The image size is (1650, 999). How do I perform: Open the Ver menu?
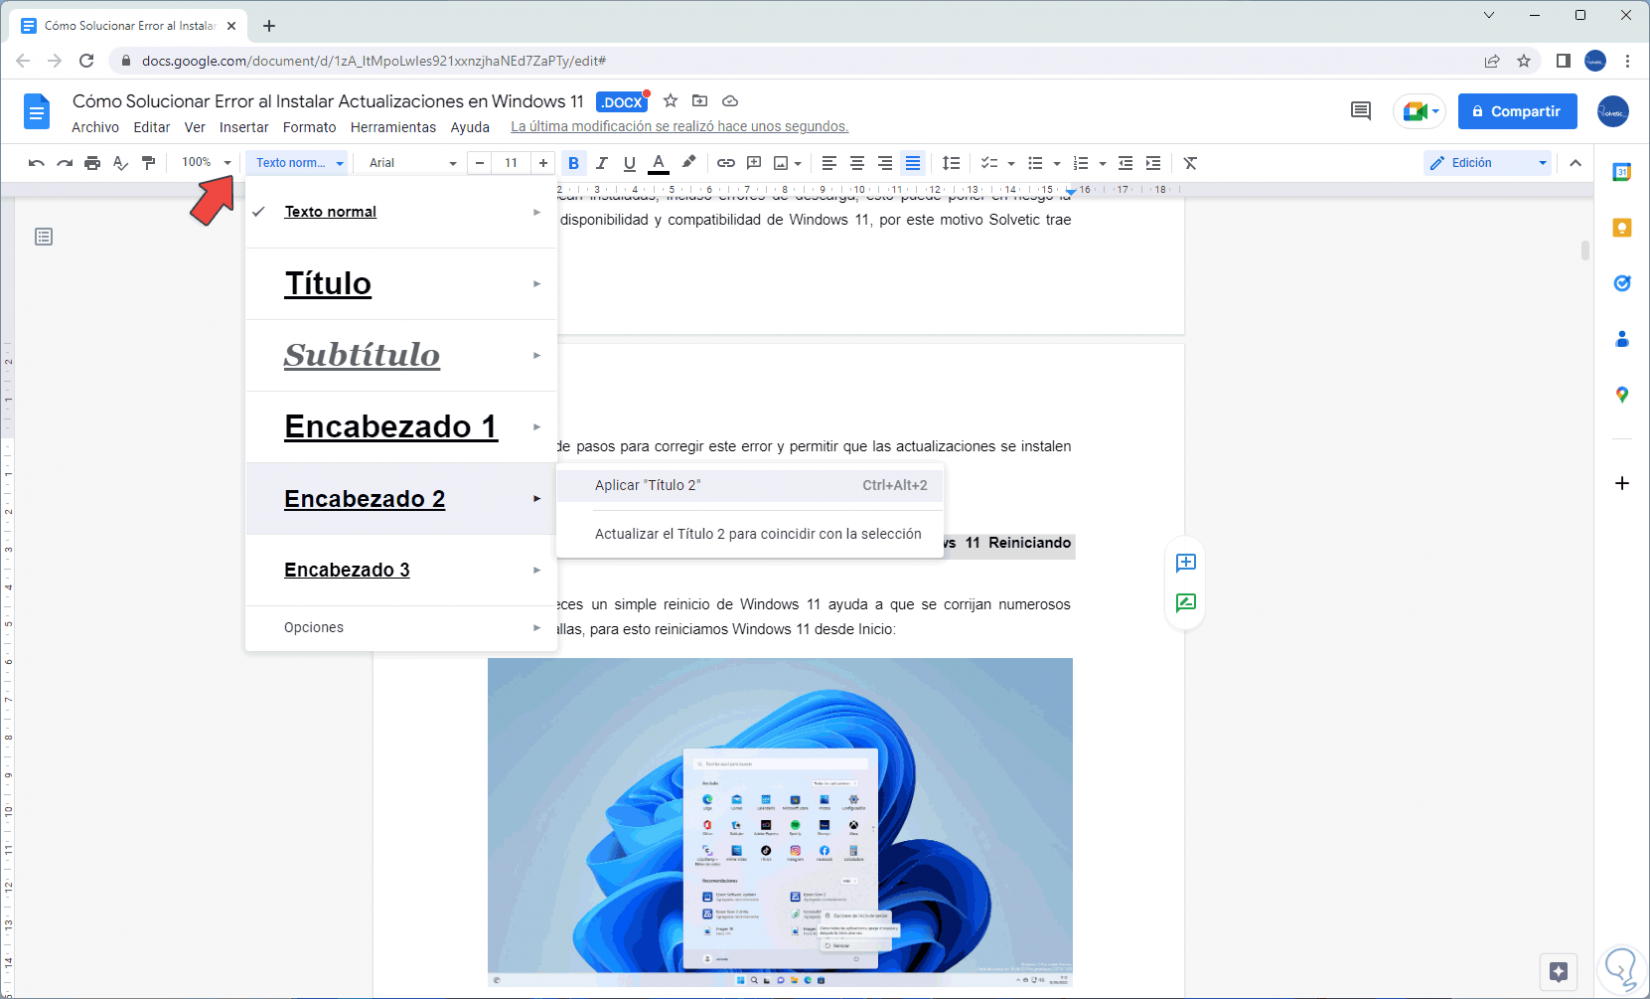tap(195, 127)
